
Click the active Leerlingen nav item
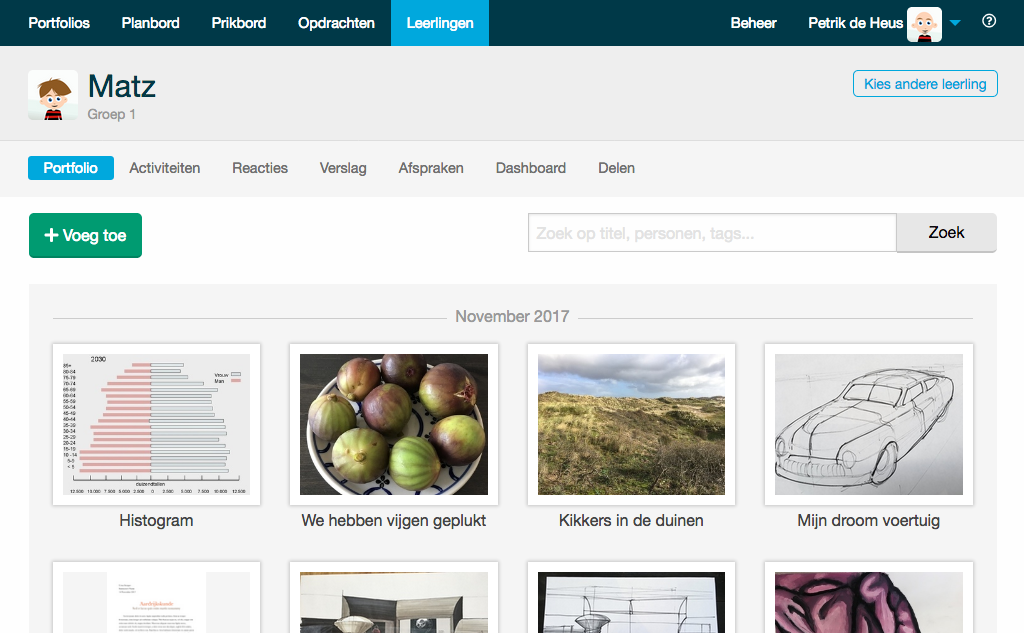coord(440,23)
